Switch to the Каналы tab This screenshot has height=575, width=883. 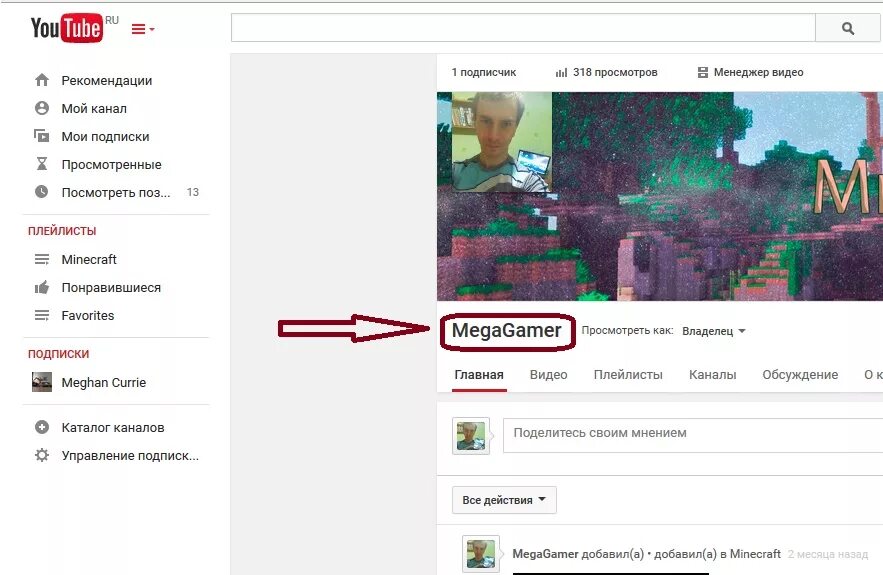(x=712, y=375)
